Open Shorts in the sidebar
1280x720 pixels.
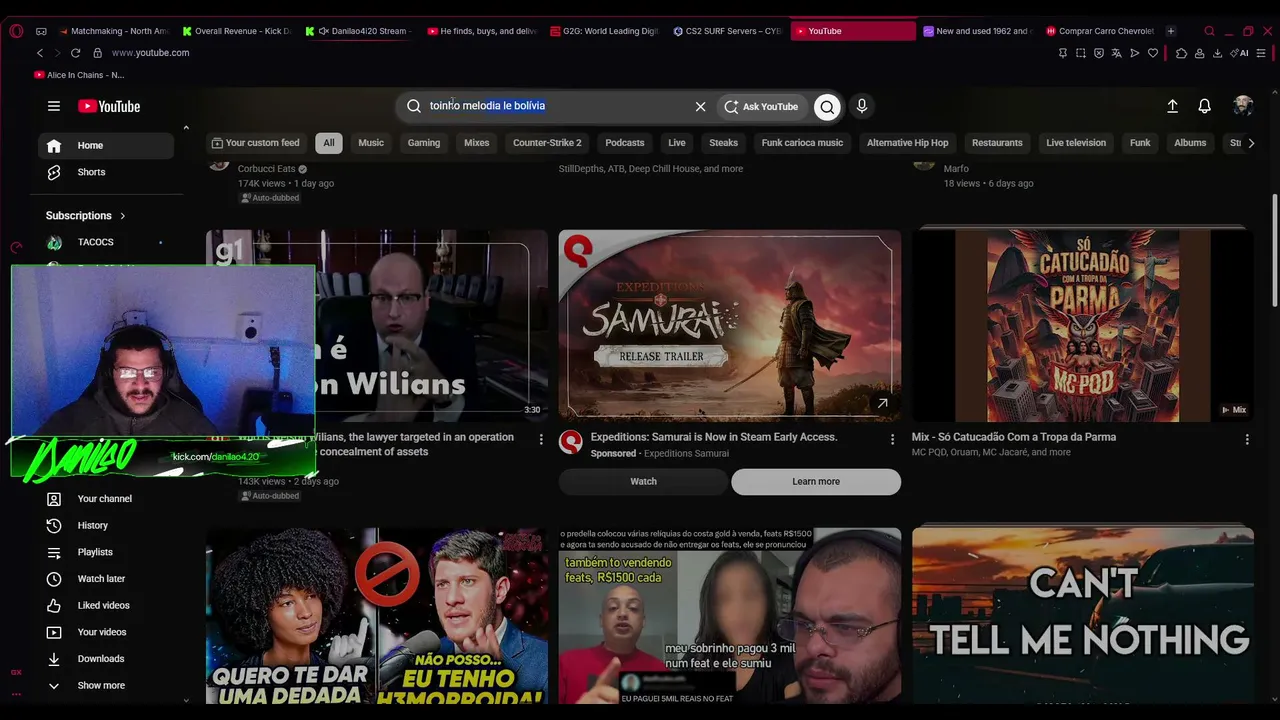coord(106,172)
